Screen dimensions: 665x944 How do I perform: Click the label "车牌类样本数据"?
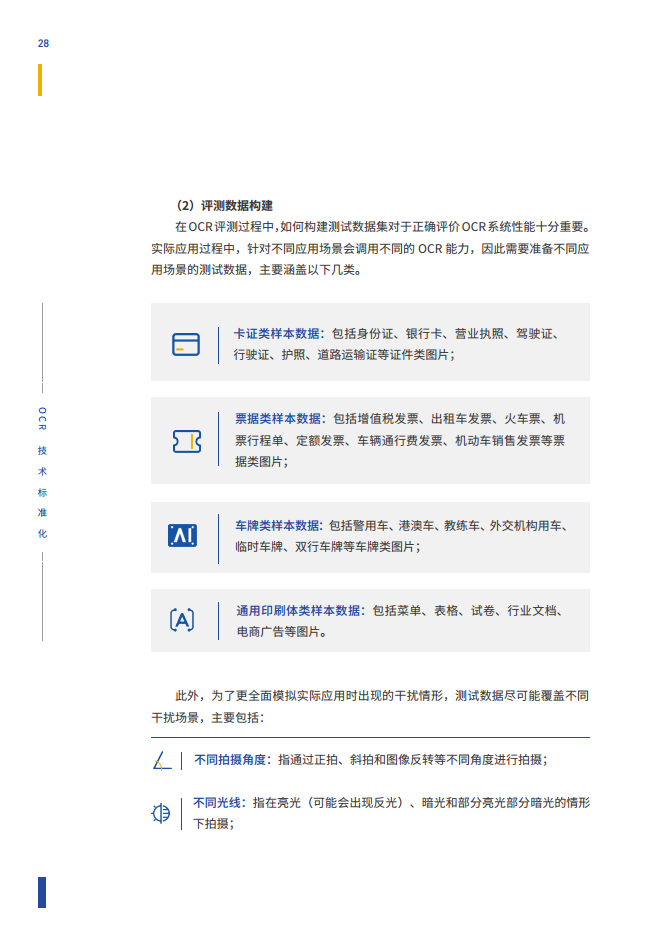[279, 526]
